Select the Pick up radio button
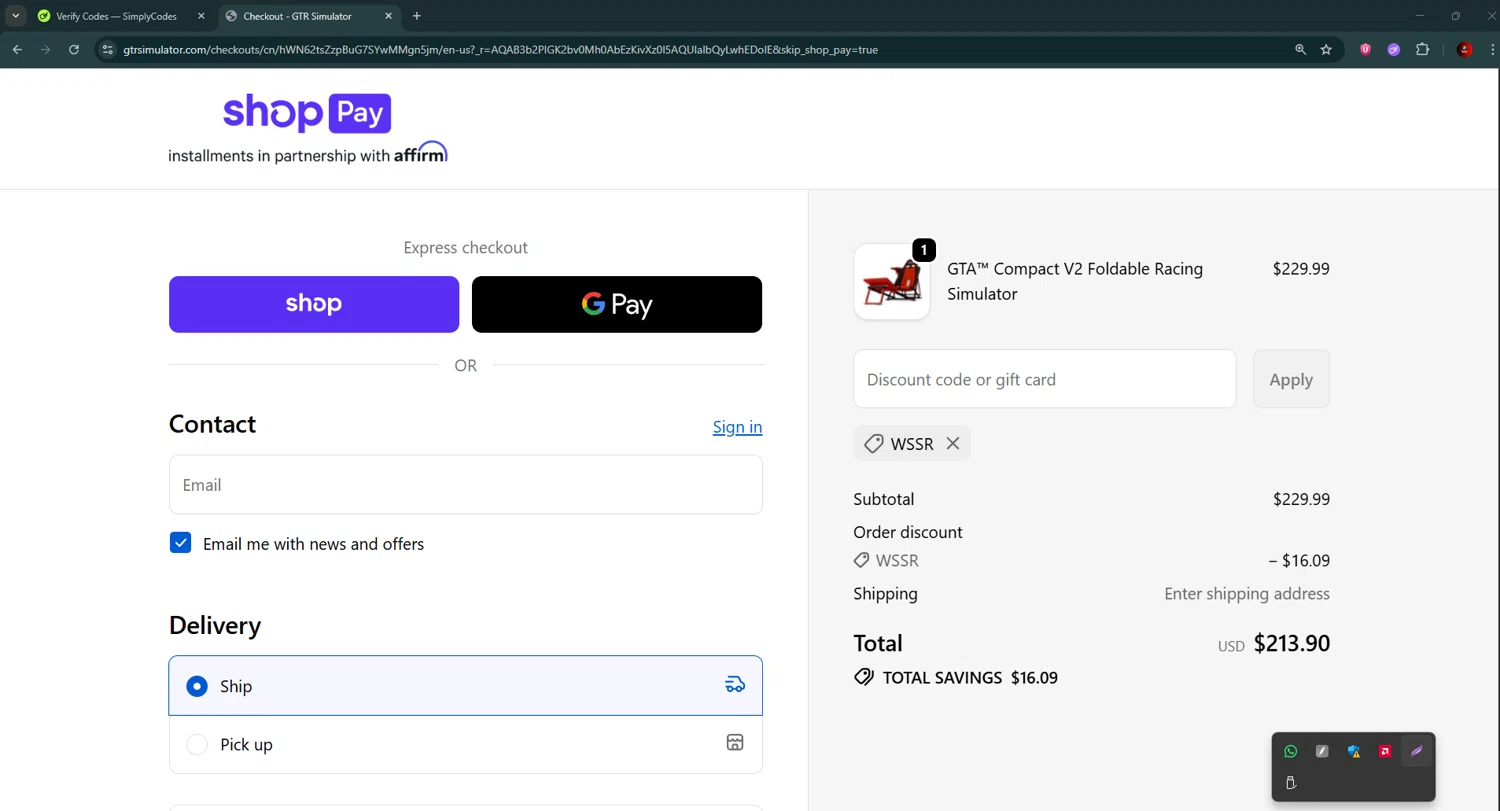Screen dimensions: 1500x811 (197, 744)
